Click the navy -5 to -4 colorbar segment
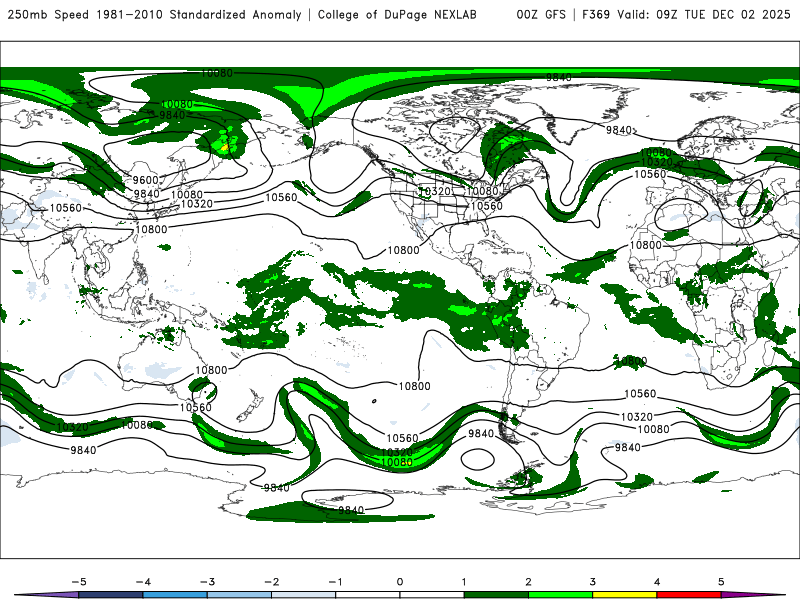Screen dimensions: 800x600 click(x=111, y=595)
